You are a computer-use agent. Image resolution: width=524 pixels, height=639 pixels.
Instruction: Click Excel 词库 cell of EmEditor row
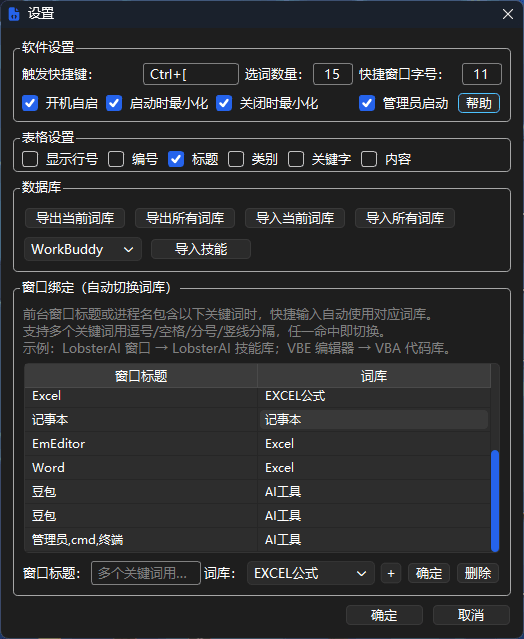tap(374, 444)
